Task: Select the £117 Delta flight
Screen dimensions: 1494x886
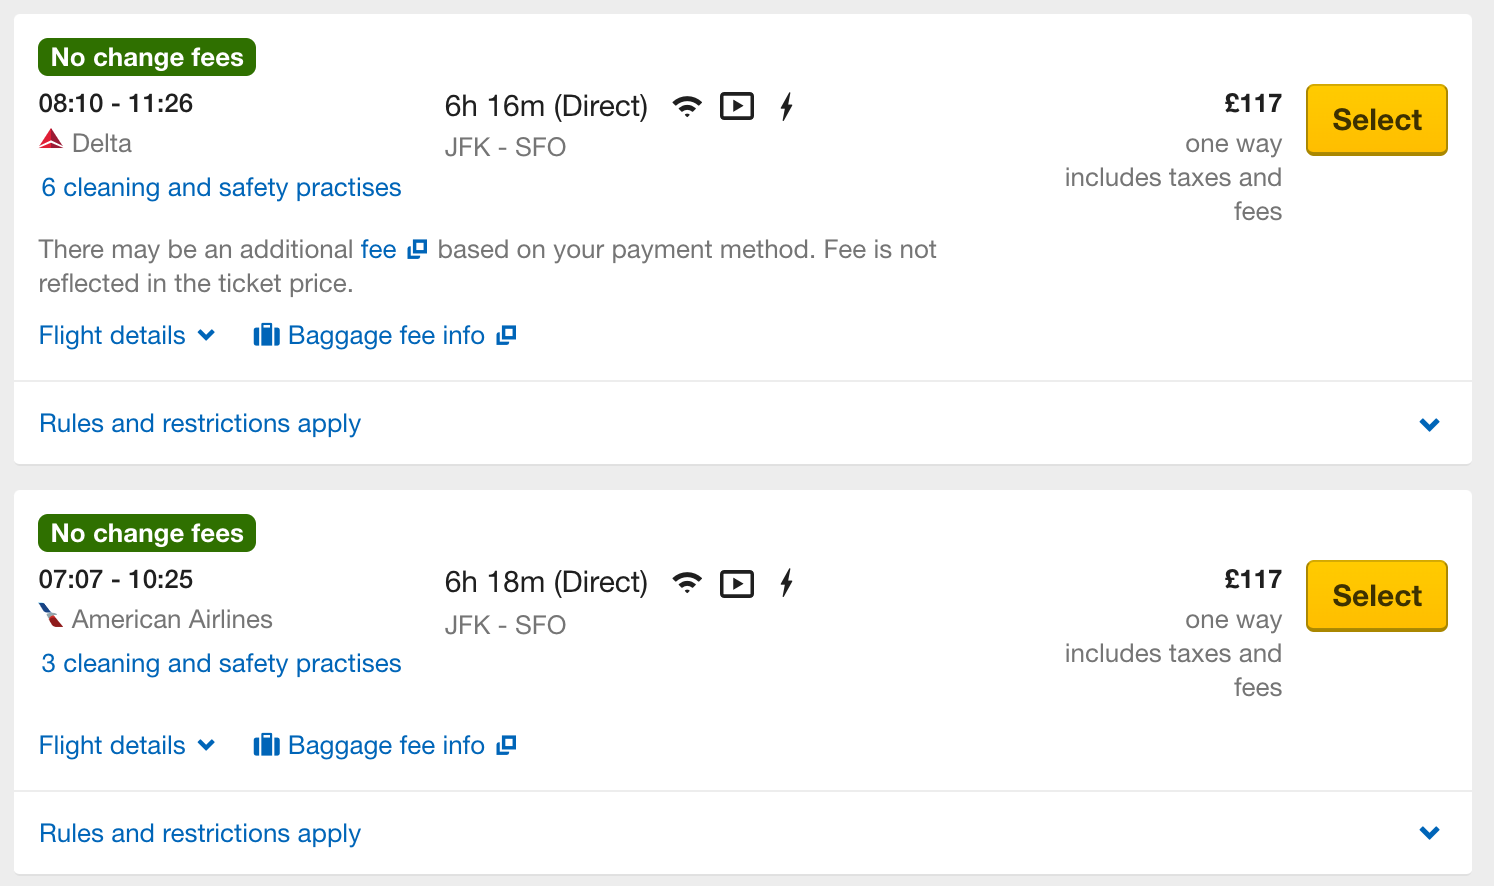Action: click(1376, 120)
